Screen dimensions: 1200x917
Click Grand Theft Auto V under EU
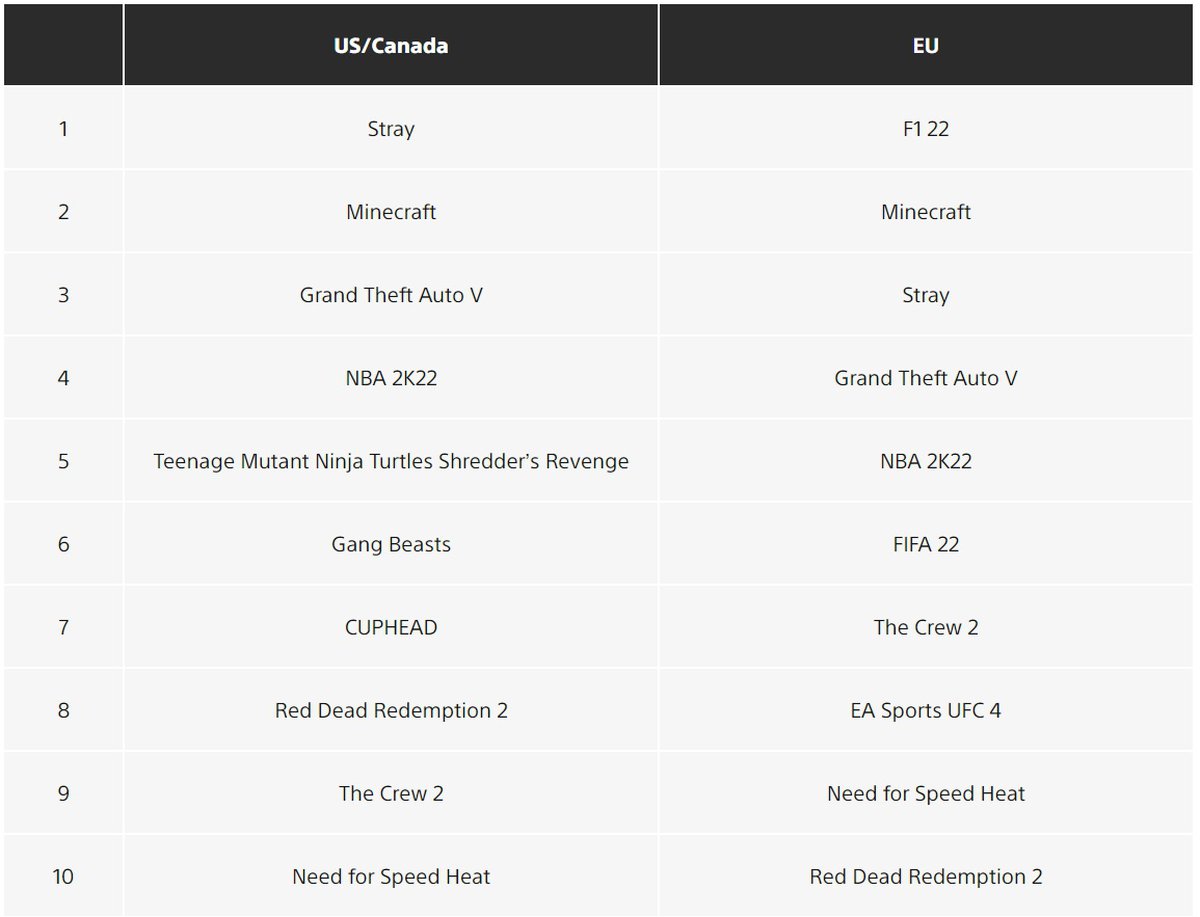tap(926, 378)
